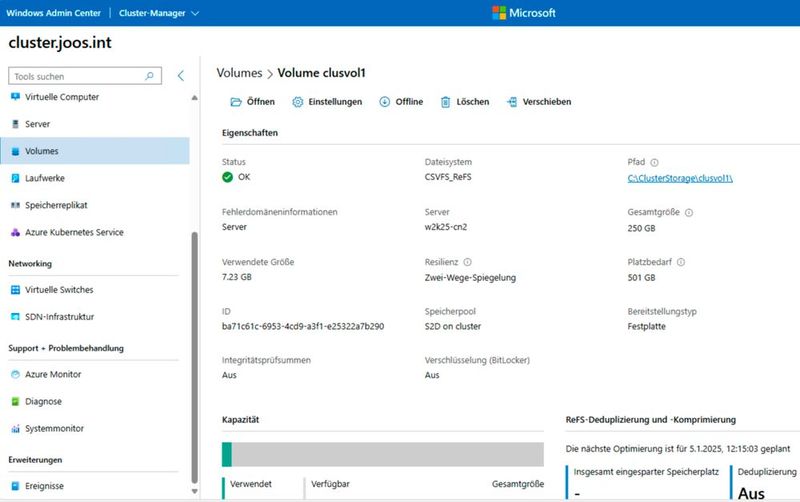
Task: Click the Öffnen button label
Action: coord(261,102)
